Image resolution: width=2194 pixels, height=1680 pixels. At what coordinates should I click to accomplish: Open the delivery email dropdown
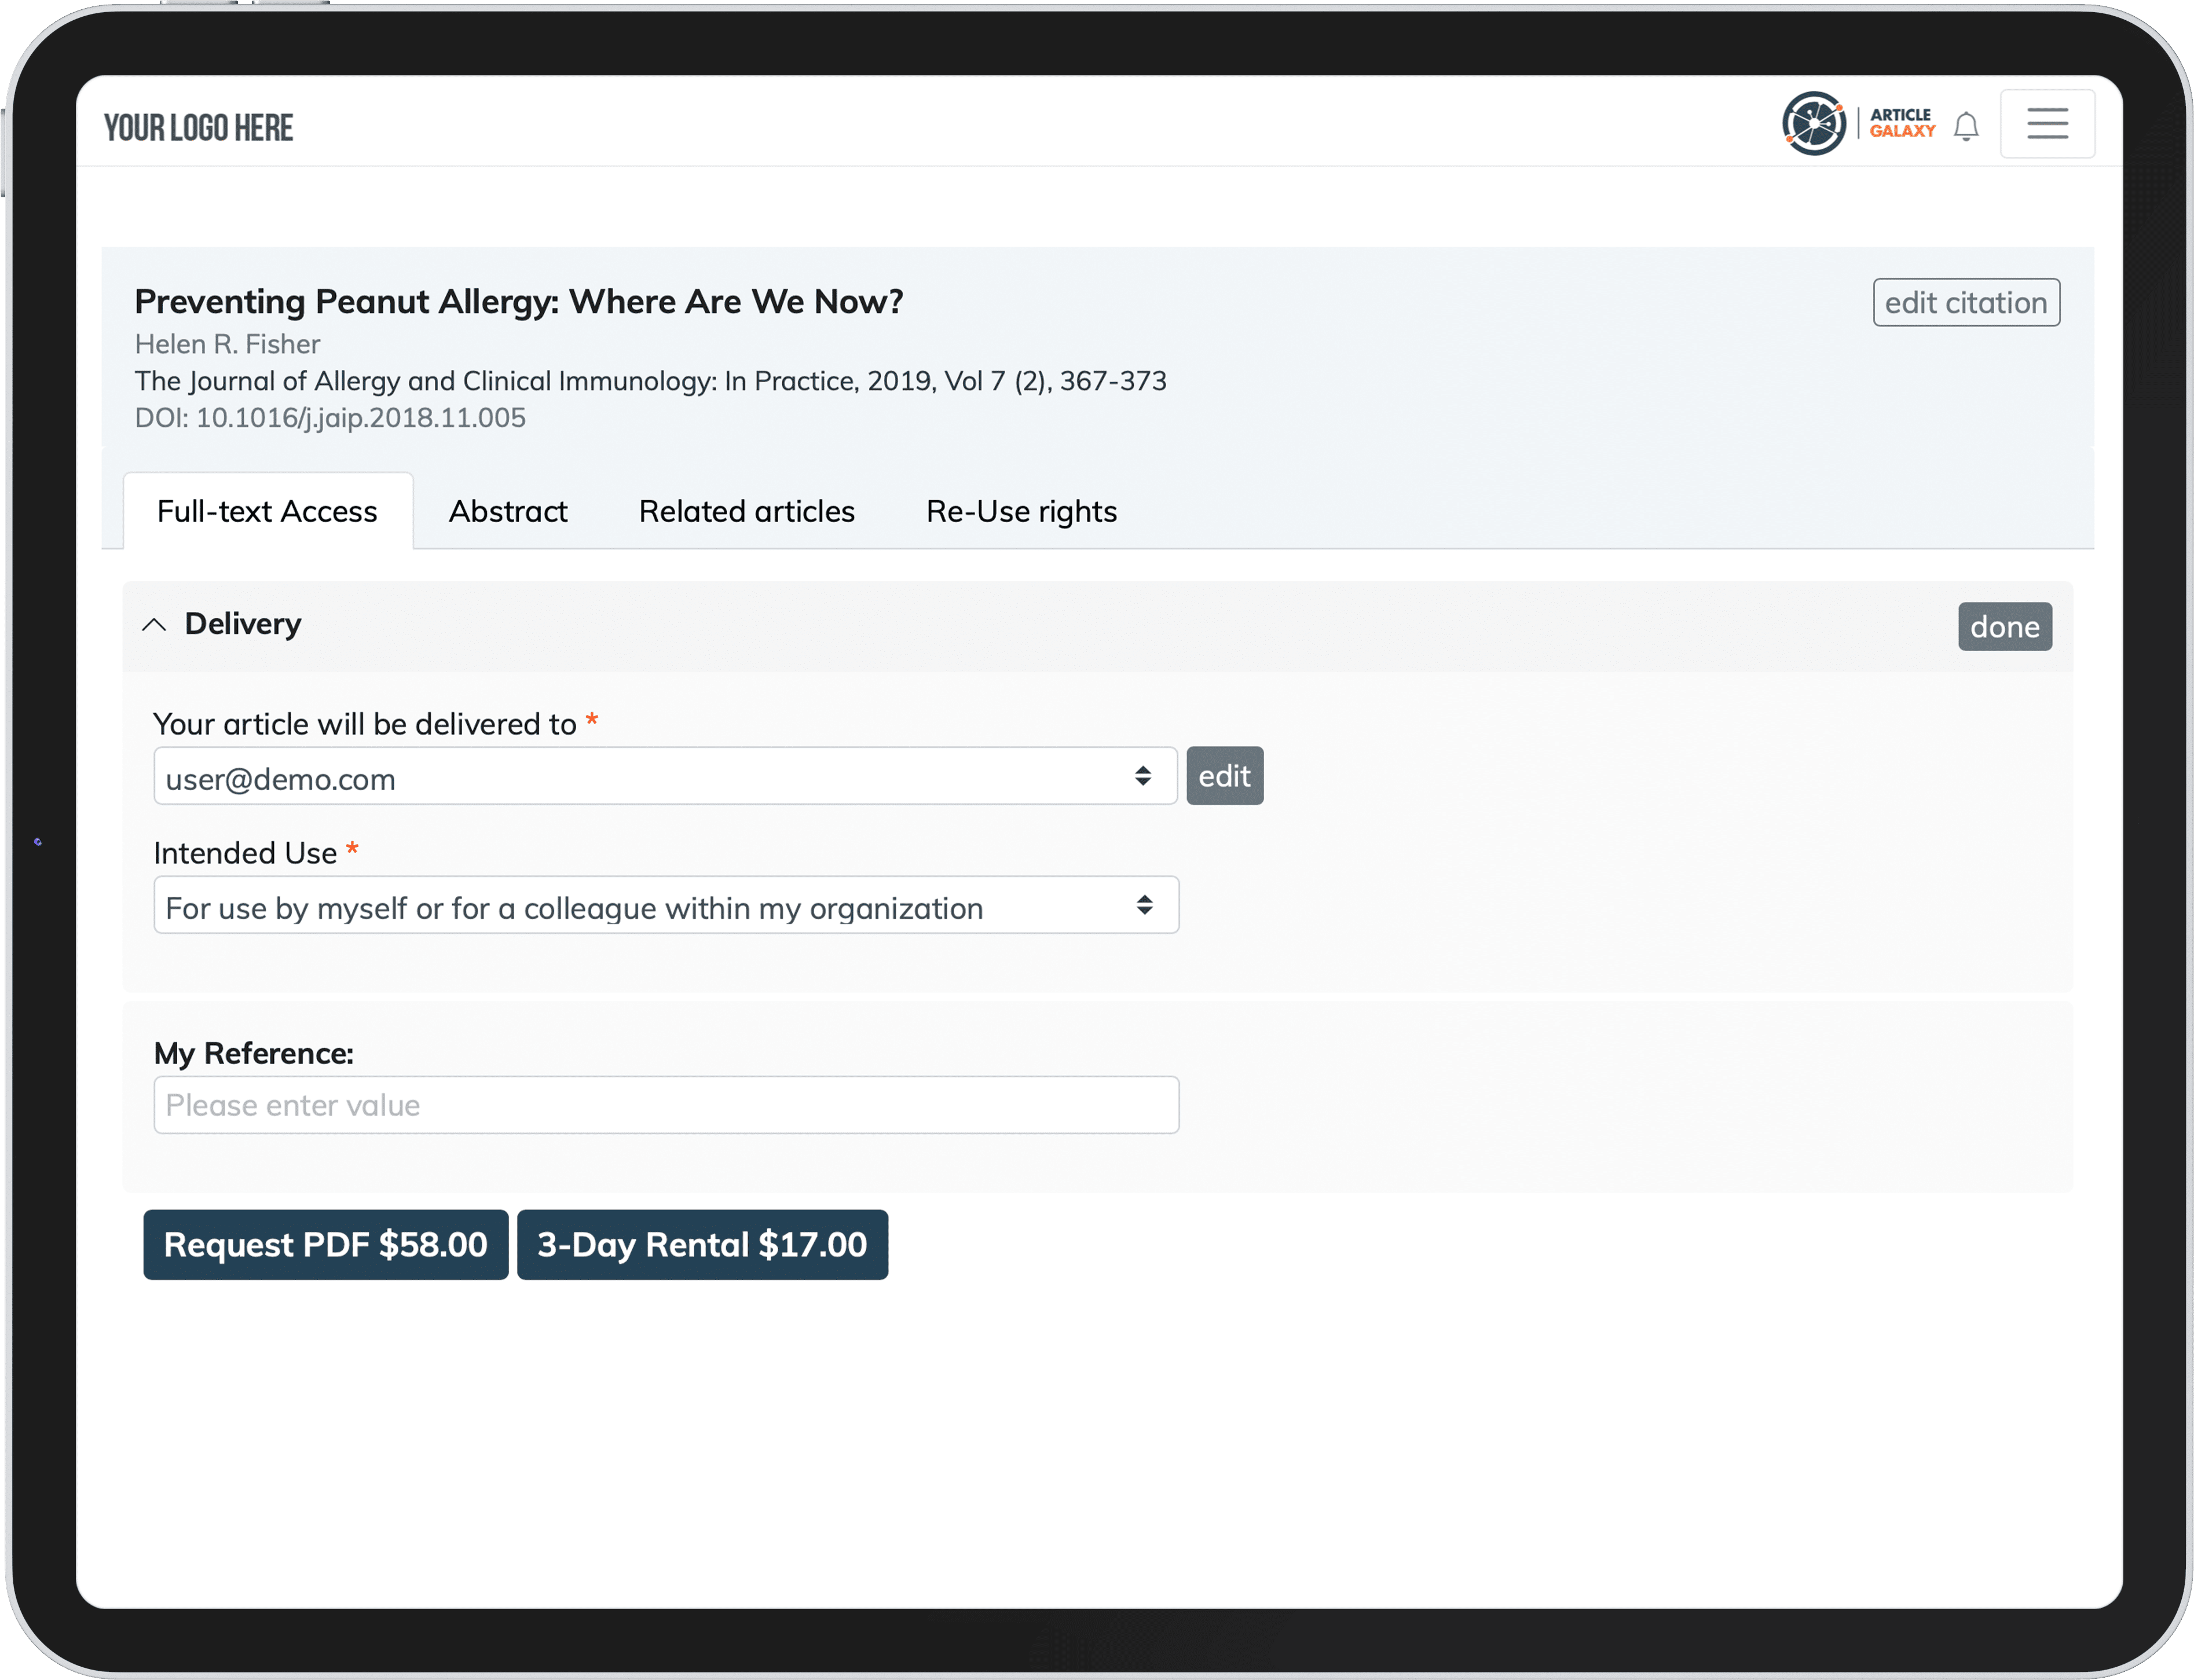tap(665, 777)
